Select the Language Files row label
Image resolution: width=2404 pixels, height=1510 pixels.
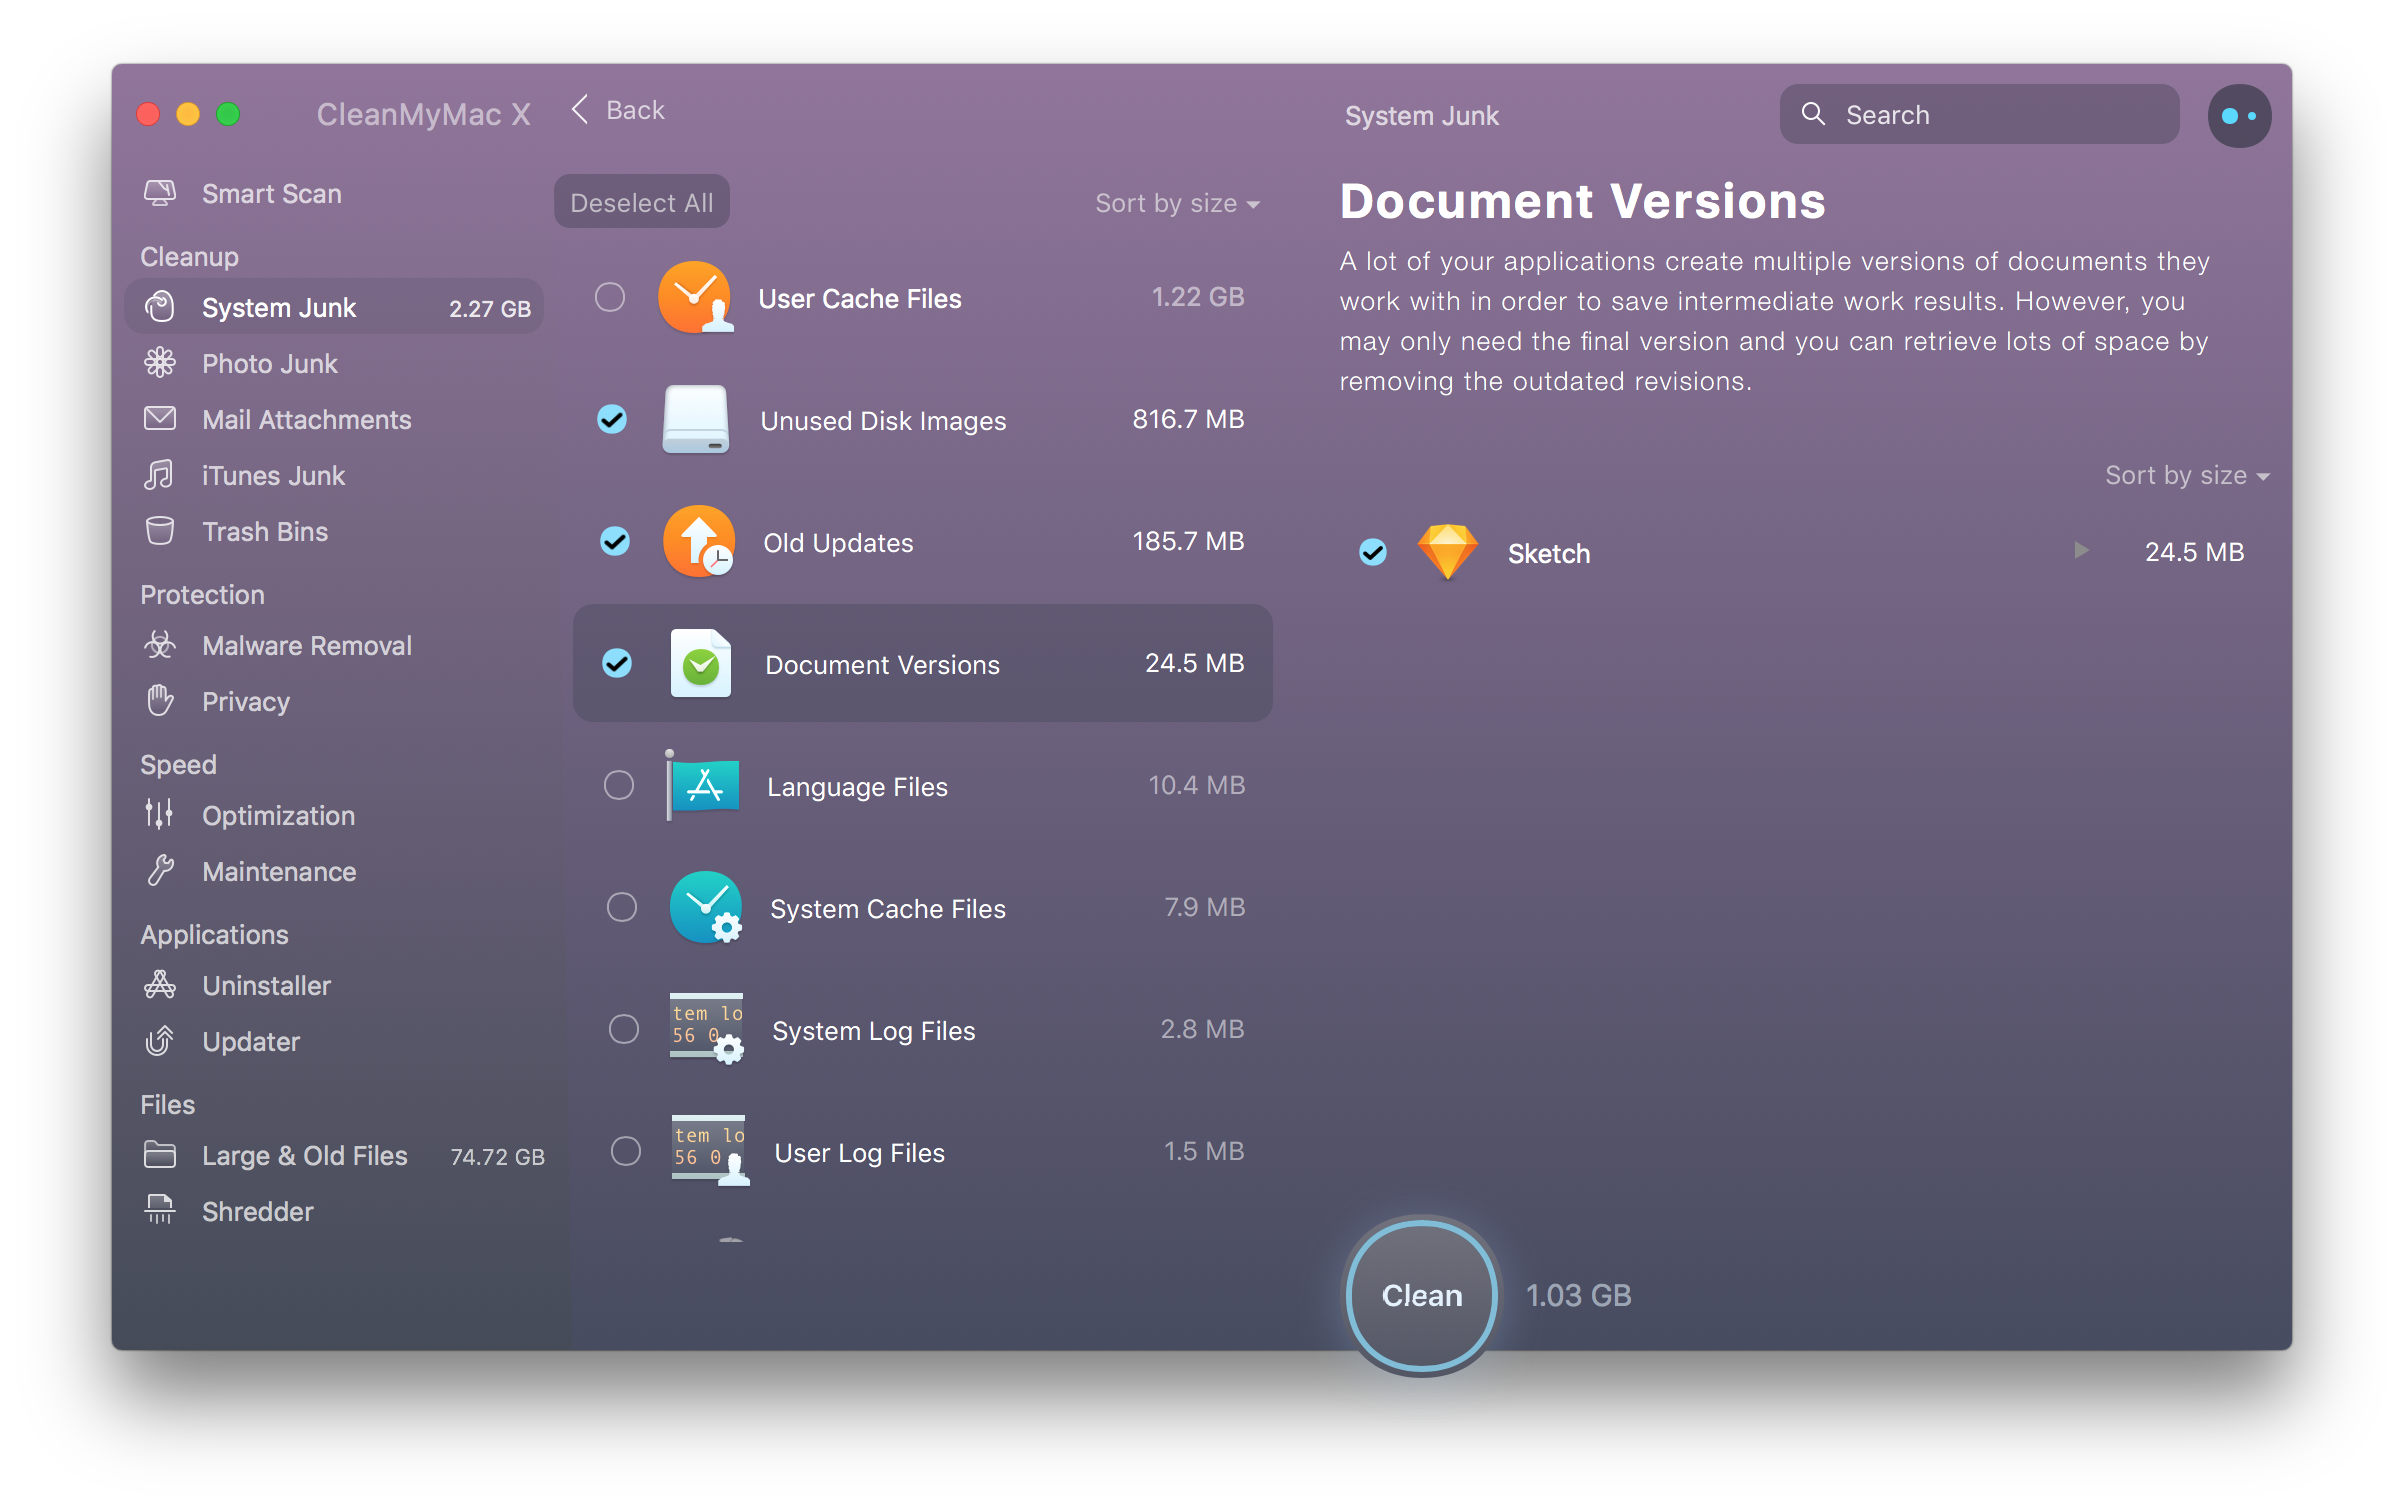click(x=857, y=787)
